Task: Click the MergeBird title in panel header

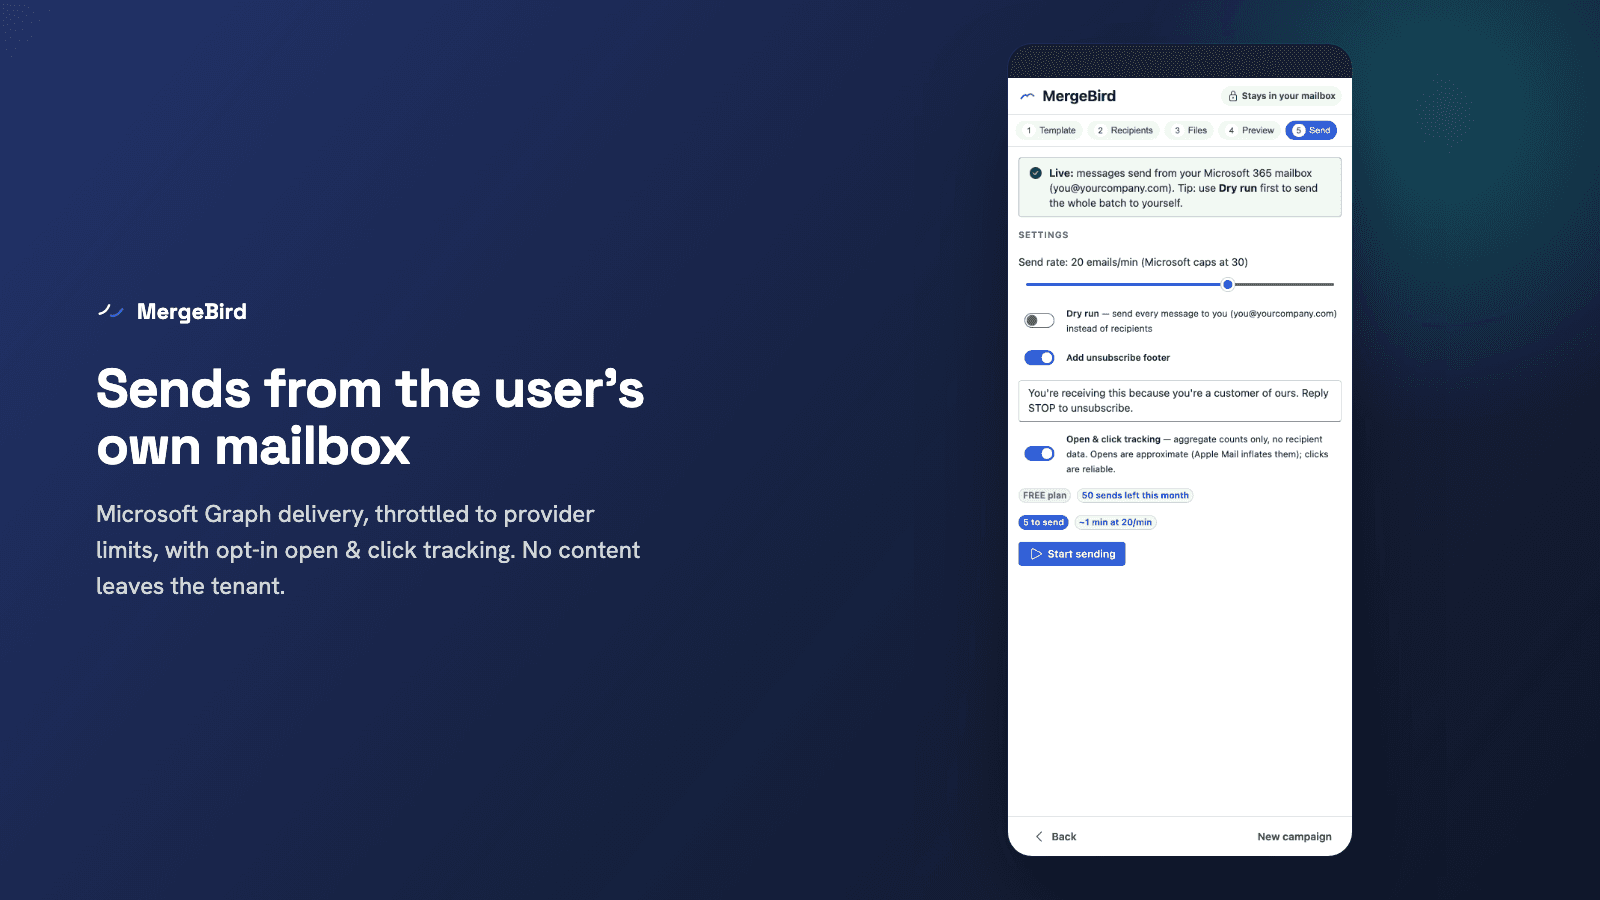Action: [1079, 96]
